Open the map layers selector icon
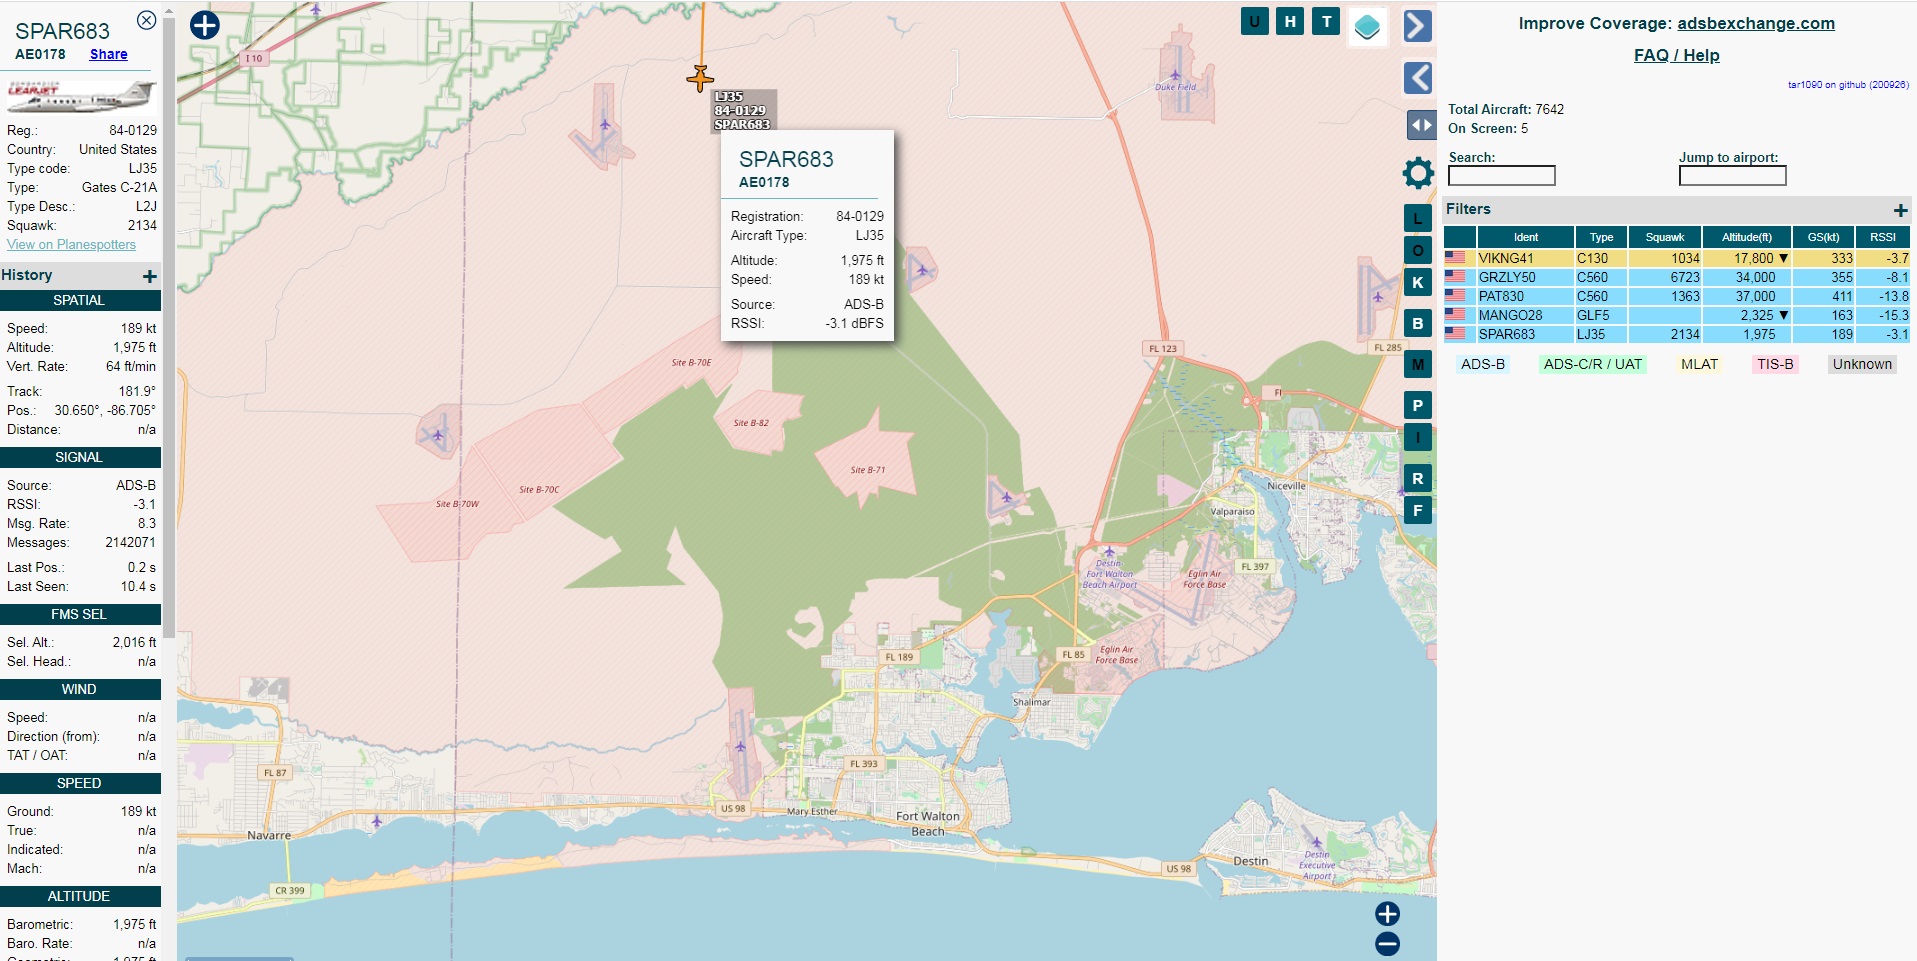1917x961 pixels. (x=1367, y=27)
